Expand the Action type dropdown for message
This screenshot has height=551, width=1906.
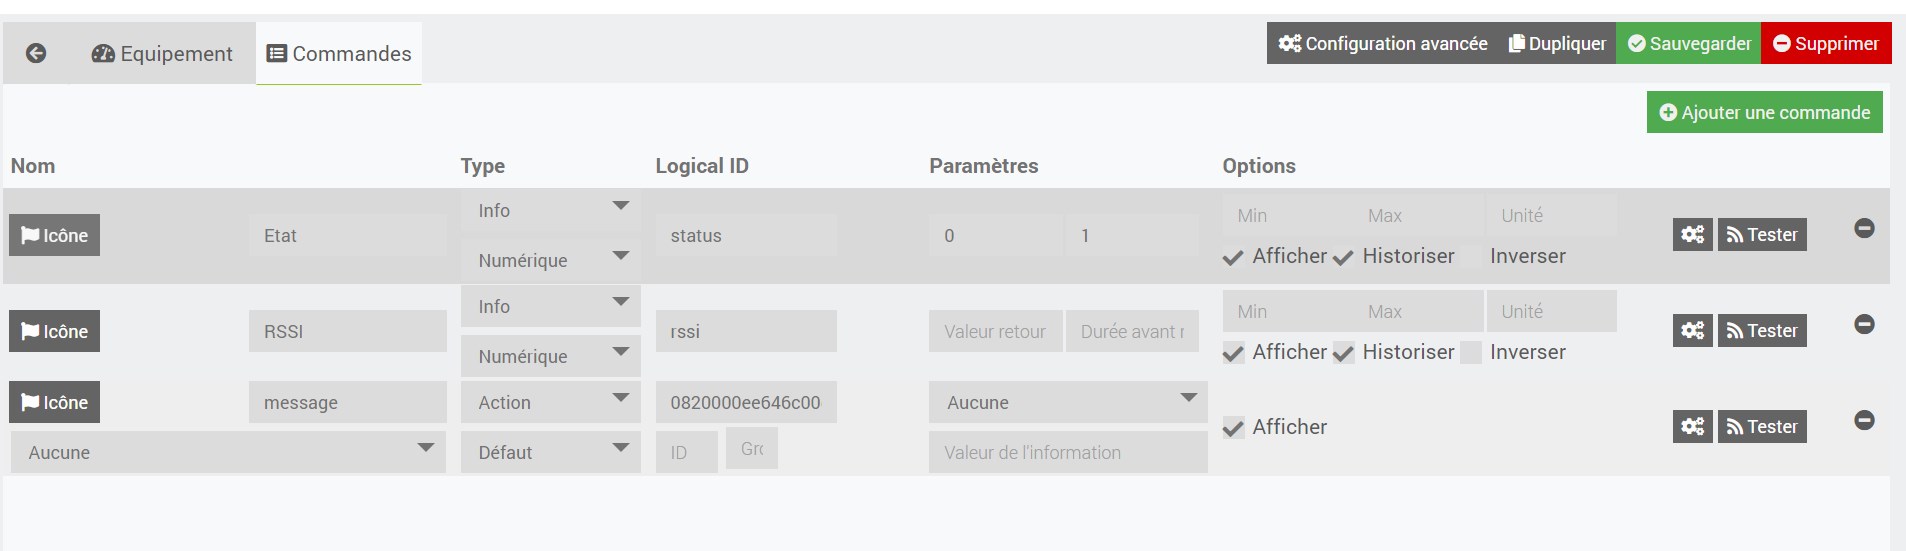[x=550, y=402]
